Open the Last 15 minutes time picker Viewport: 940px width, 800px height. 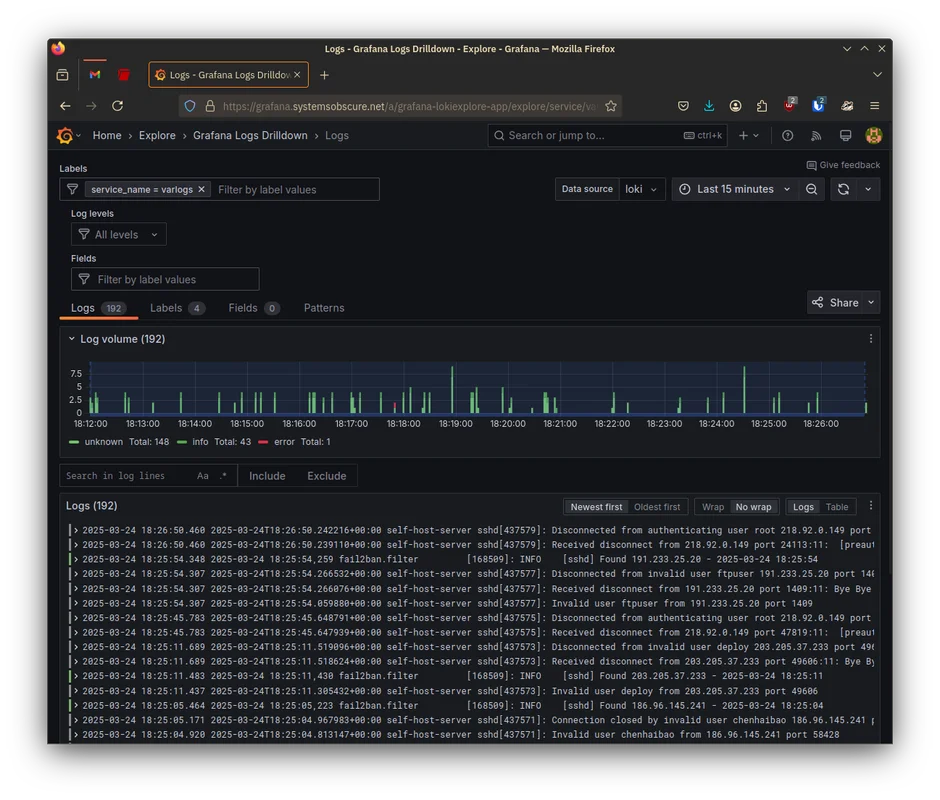click(735, 189)
